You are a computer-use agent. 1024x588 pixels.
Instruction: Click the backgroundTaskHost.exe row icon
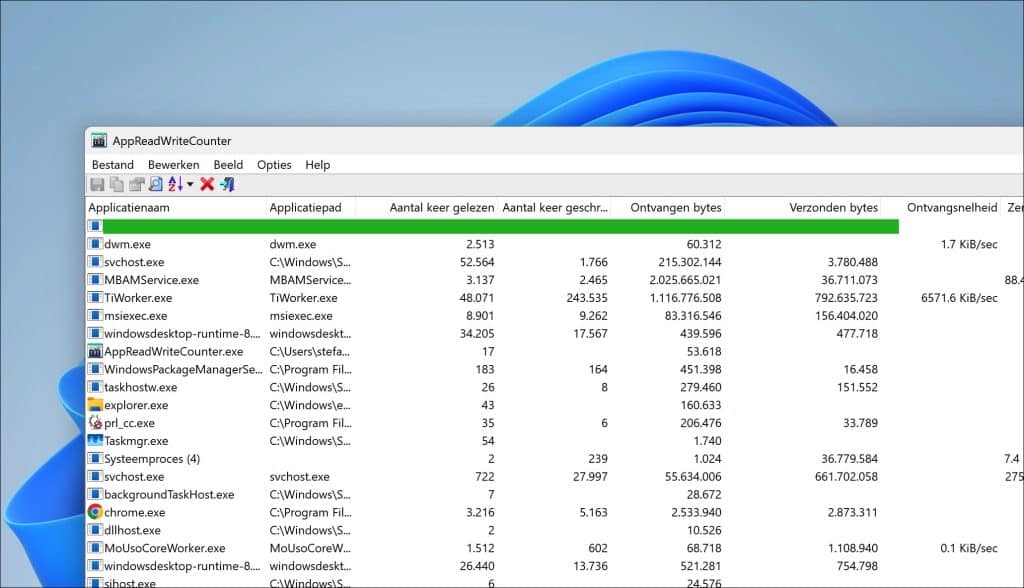(x=95, y=495)
